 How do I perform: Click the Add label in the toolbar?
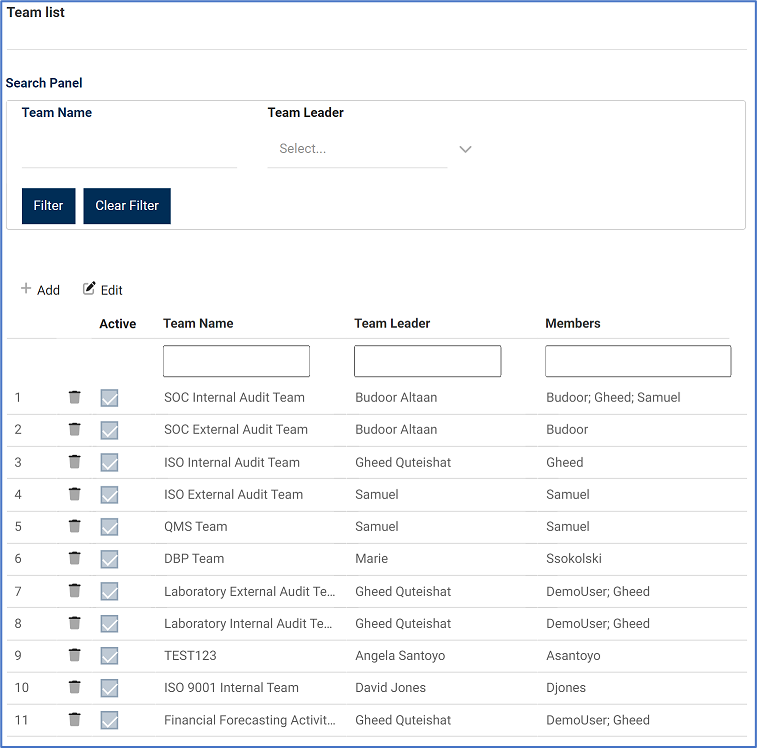click(x=48, y=290)
